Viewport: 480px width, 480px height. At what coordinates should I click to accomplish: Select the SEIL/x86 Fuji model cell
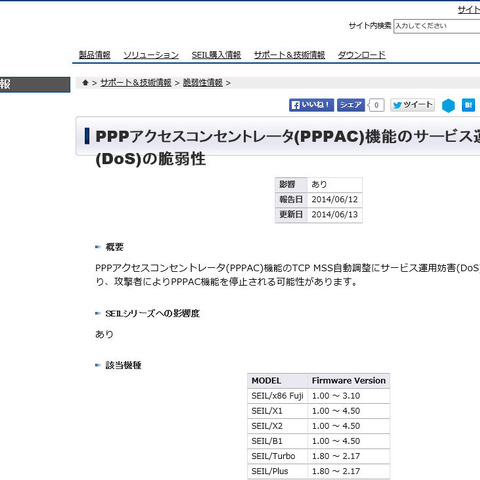[x=277, y=396]
